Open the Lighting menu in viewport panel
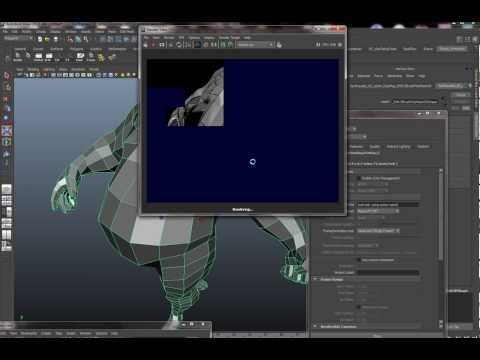 [49, 69]
